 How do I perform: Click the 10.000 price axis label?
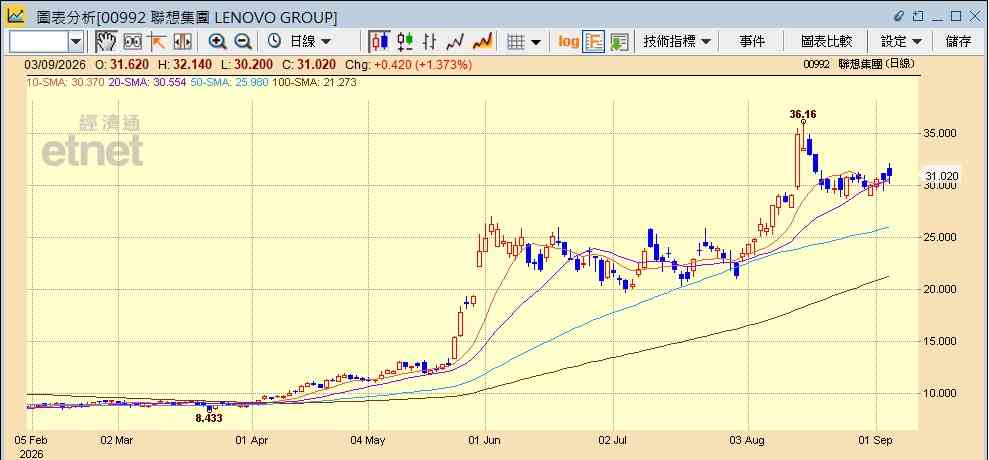tap(940, 393)
